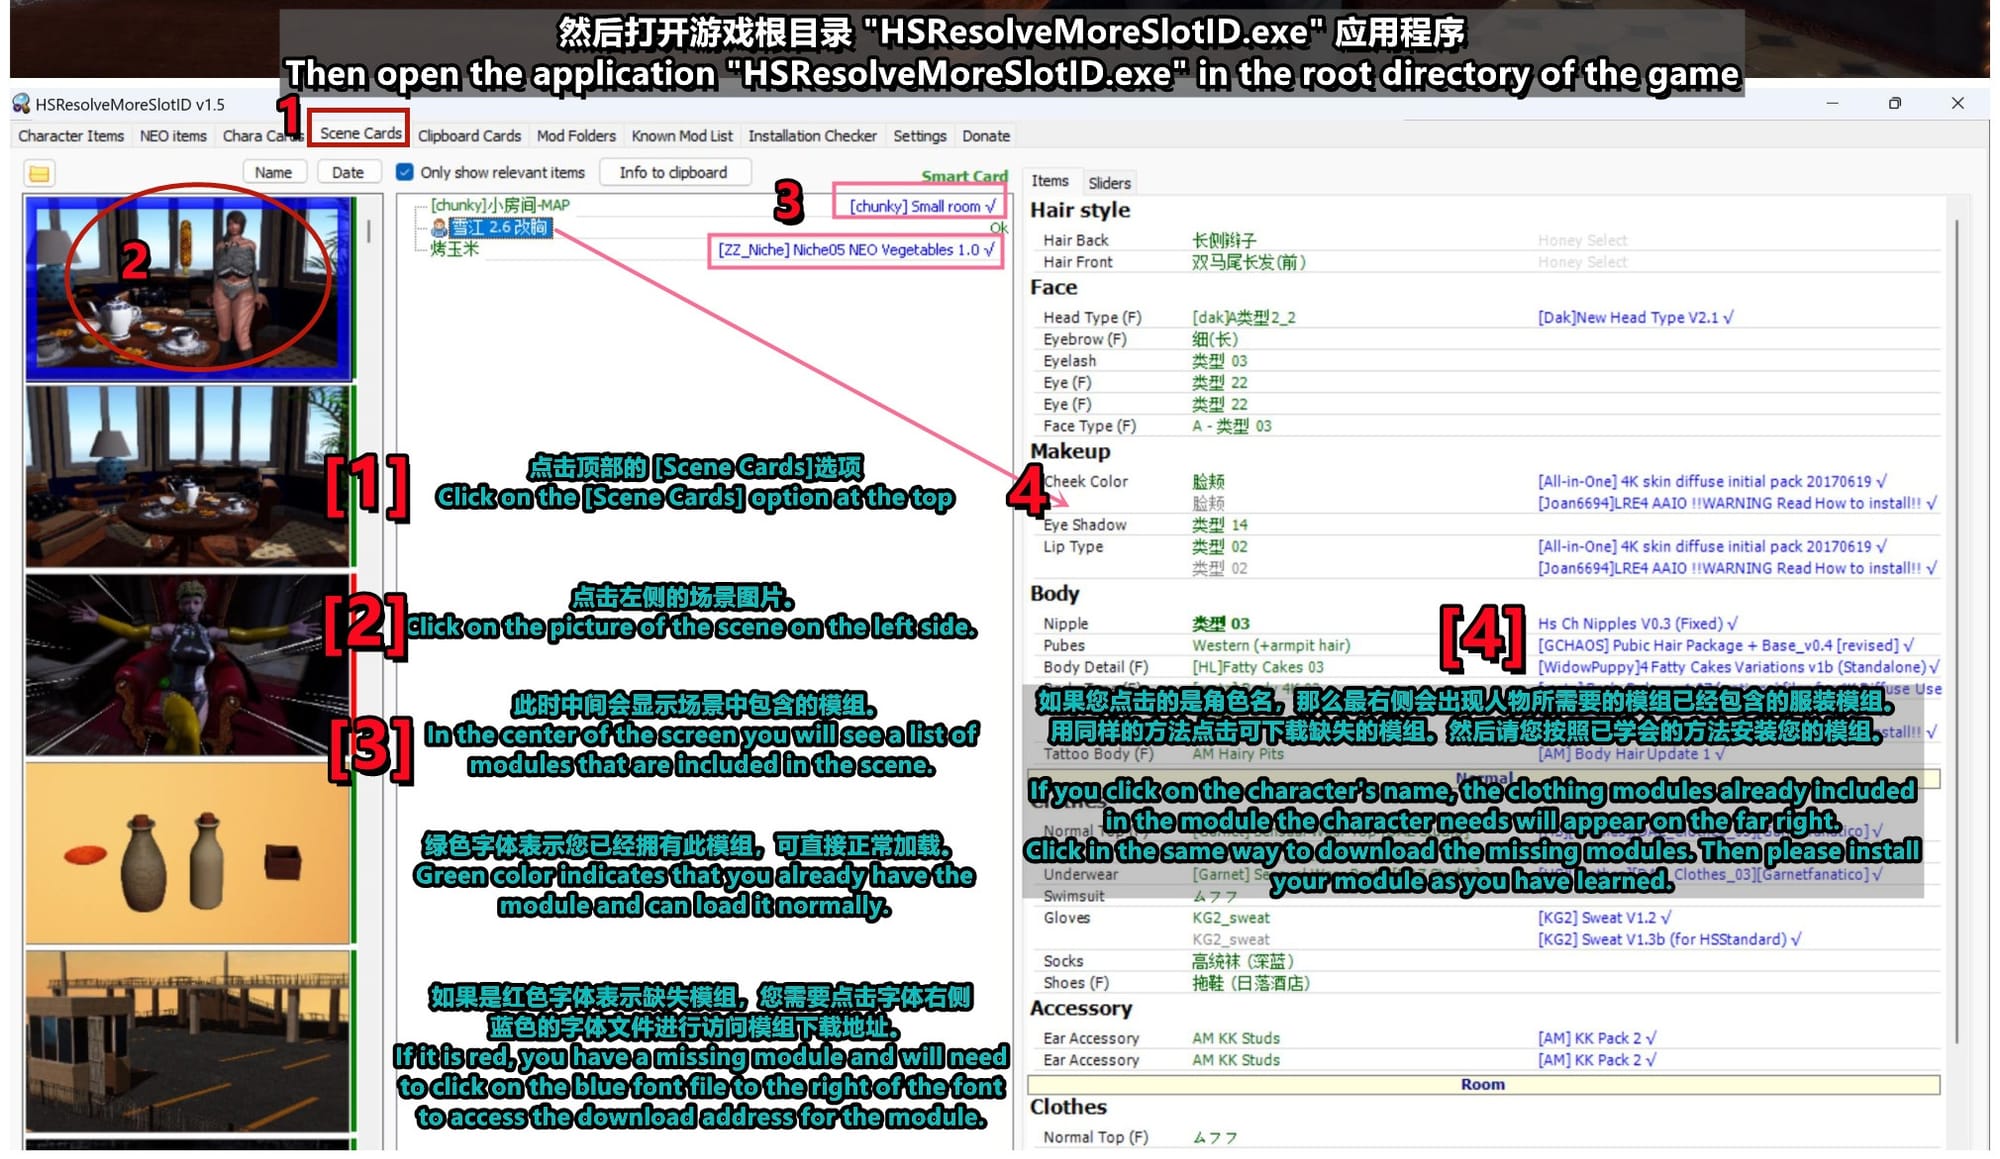Select the lamp and tea table scene thumbnail

(x=190, y=476)
